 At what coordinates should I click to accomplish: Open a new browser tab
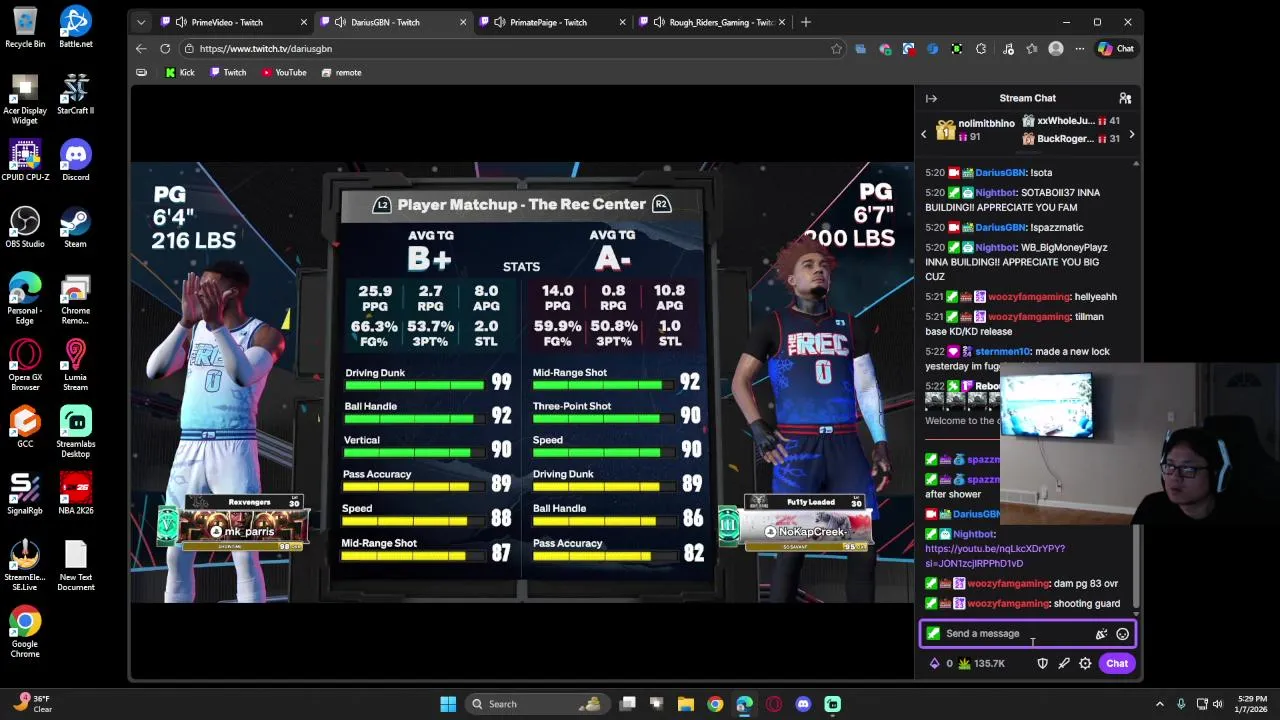(x=805, y=22)
